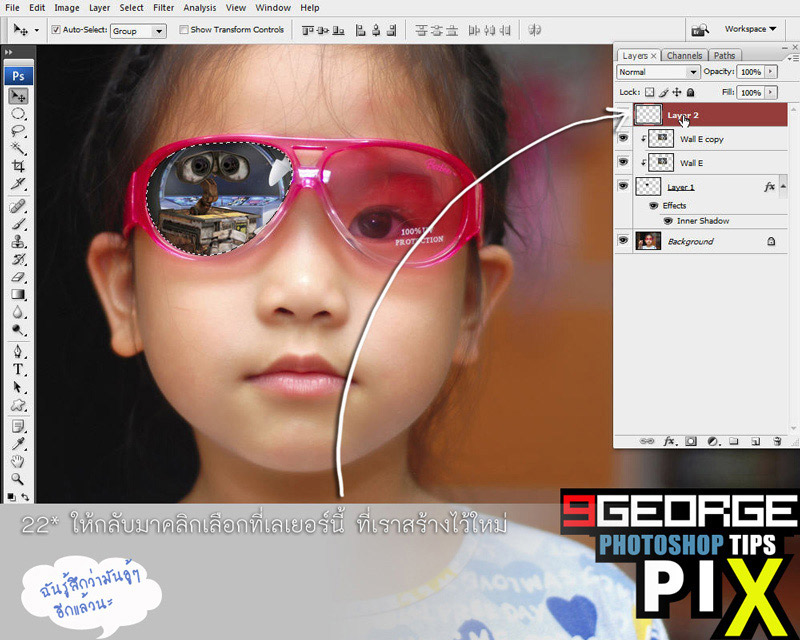Viewport: 800px width, 640px height.
Task: Select the Custom Shape tool
Action: click(18, 405)
